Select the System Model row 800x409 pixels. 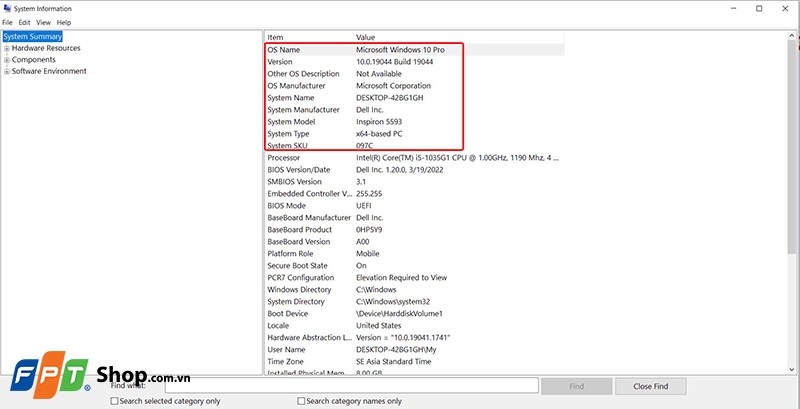click(414, 121)
